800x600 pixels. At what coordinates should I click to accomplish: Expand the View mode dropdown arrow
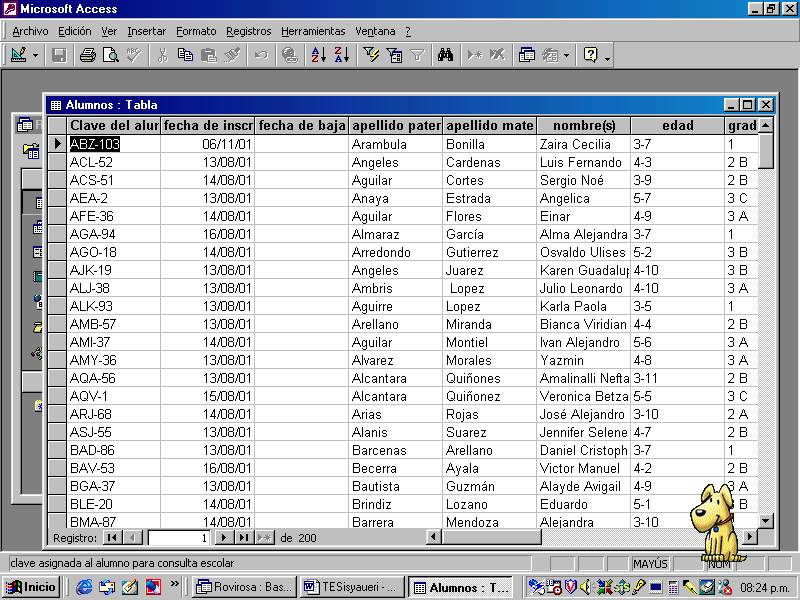(36, 55)
